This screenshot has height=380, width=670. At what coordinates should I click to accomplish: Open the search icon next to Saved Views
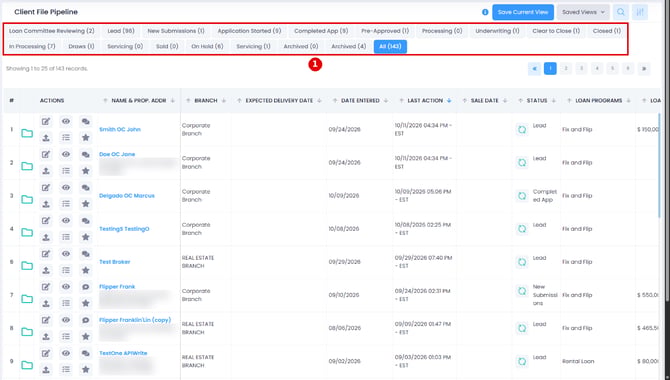click(x=620, y=12)
